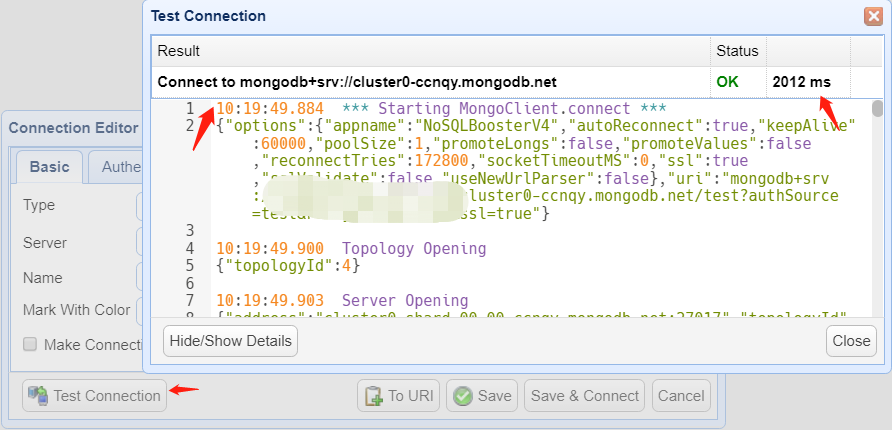Enable the Make Connection checkbox
This screenshot has width=892, height=430.
pyautogui.click(x=30, y=344)
